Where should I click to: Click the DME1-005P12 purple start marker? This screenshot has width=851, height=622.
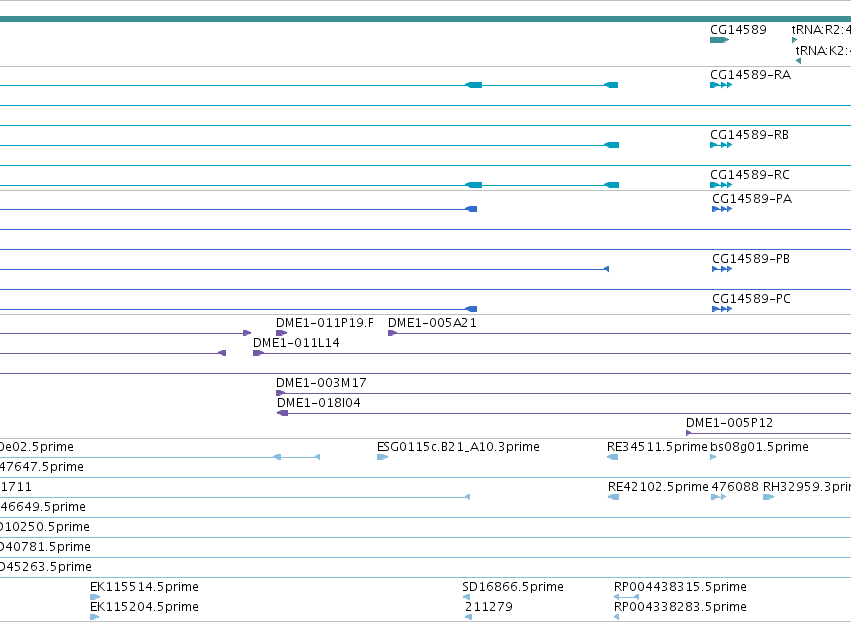(x=689, y=433)
